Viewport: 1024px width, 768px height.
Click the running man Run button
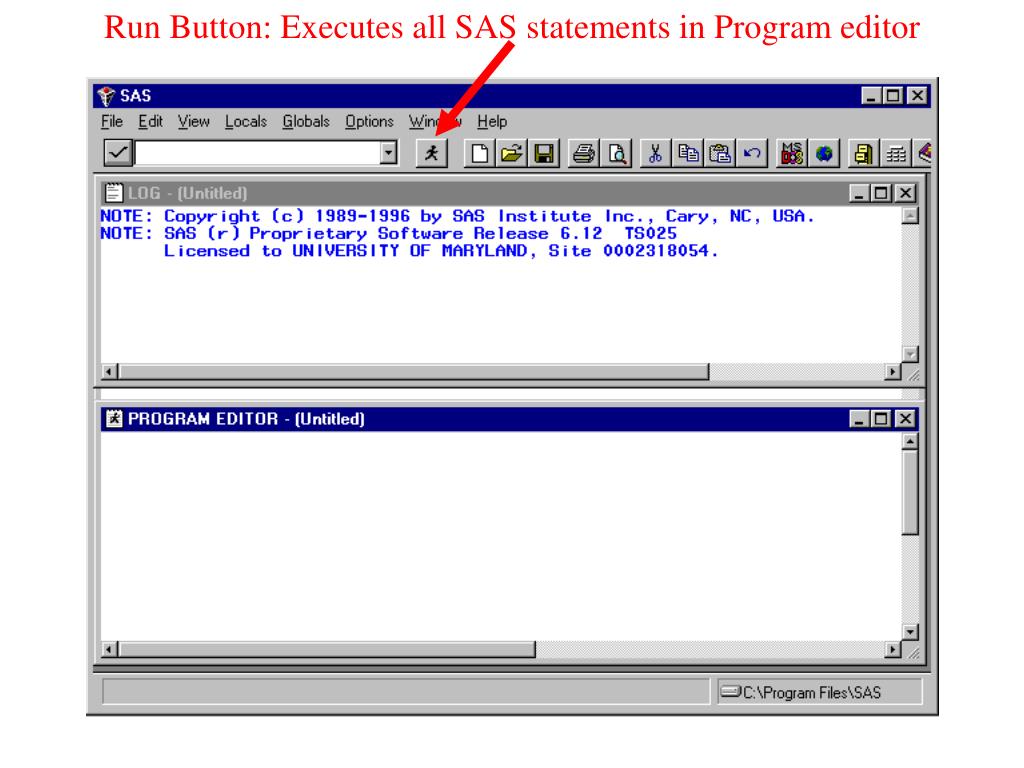pos(432,154)
